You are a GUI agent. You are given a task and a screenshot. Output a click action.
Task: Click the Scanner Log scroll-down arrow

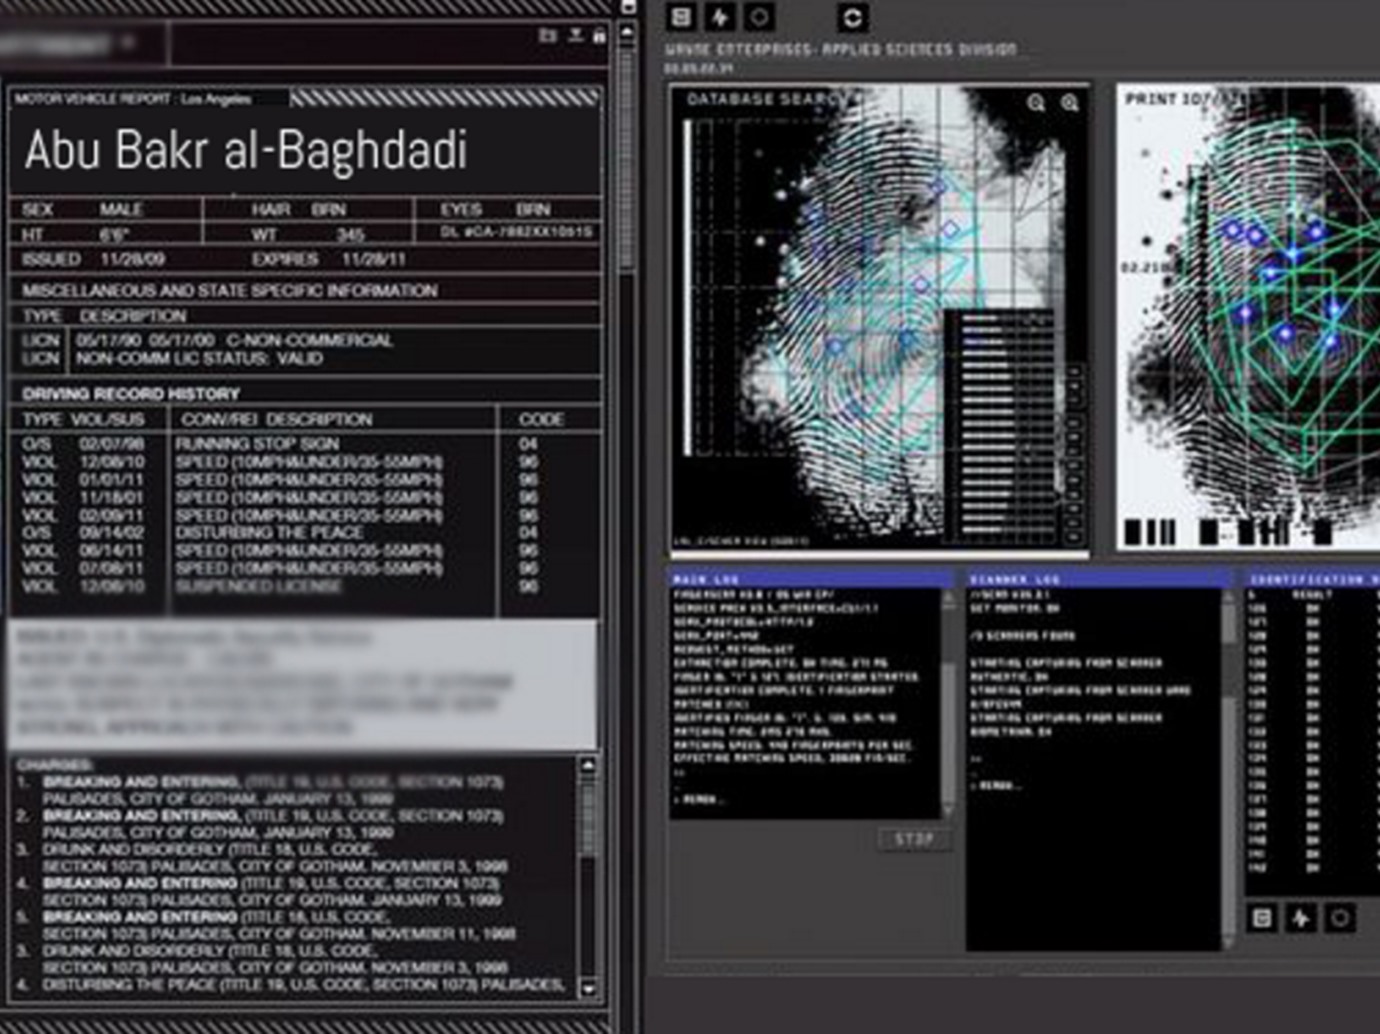(x=1228, y=940)
